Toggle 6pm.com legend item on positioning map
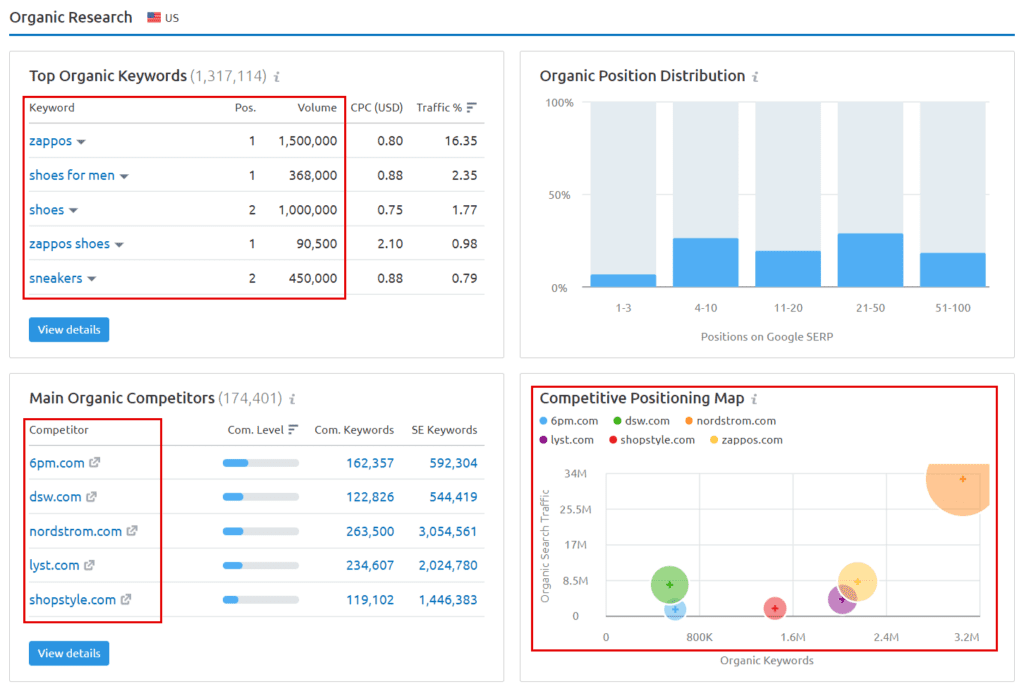 [x=569, y=421]
